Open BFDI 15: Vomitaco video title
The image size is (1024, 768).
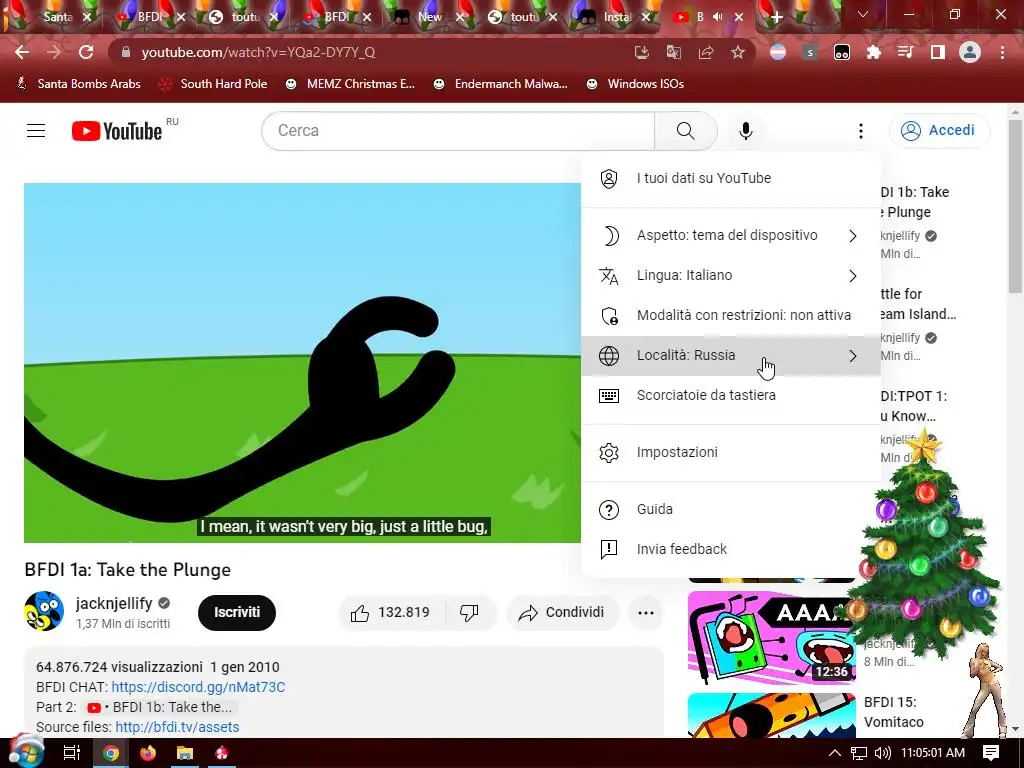pos(893,712)
